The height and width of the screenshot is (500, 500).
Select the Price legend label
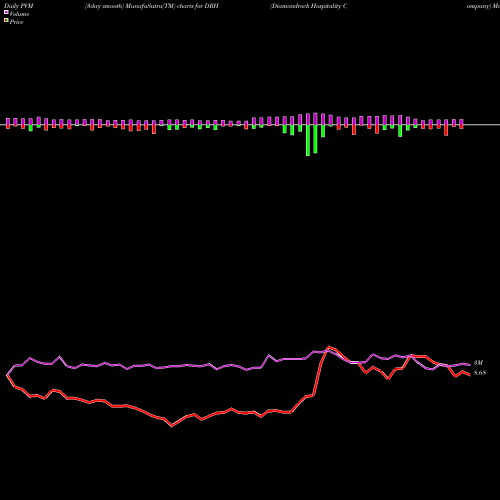(16, 22)
